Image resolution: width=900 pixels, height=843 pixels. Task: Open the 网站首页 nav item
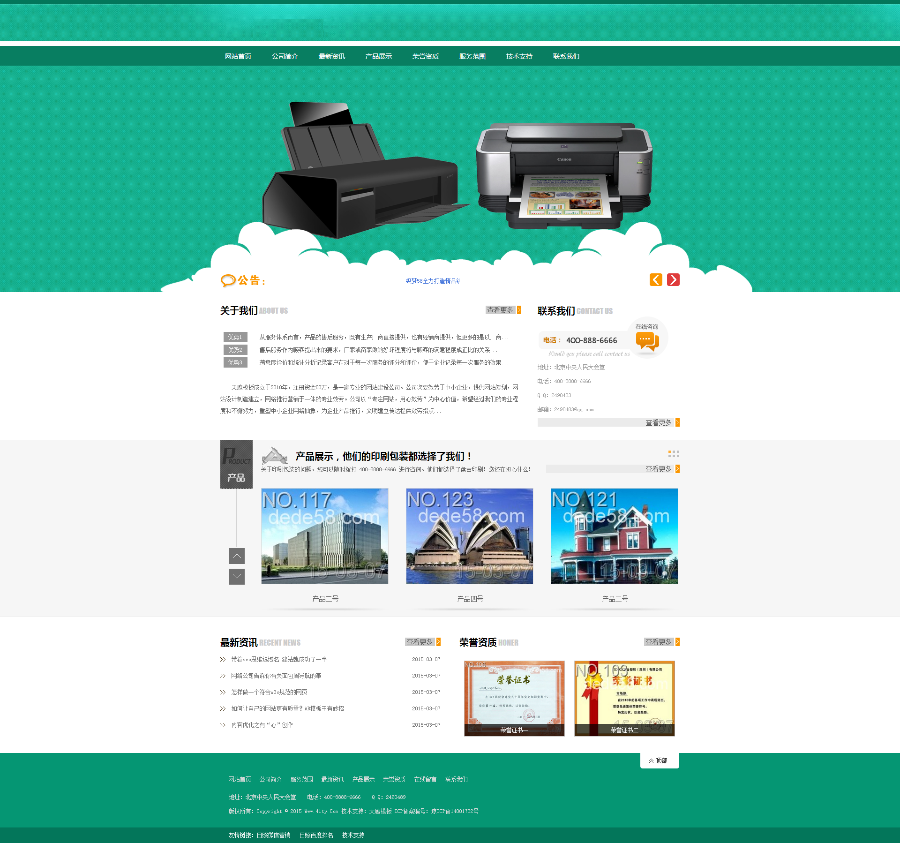pos(238,56)
